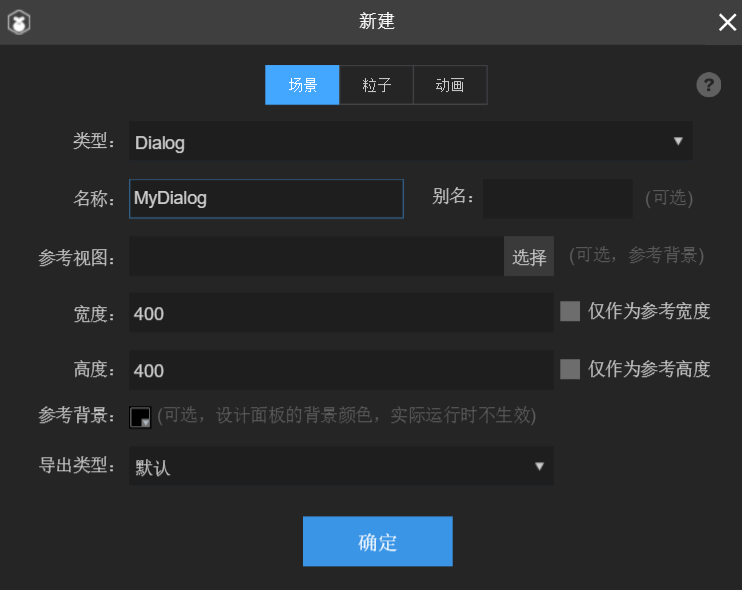This screenshot has height=590, width=742.
Task: Open help via question mark icon
Action: (708, 85)
